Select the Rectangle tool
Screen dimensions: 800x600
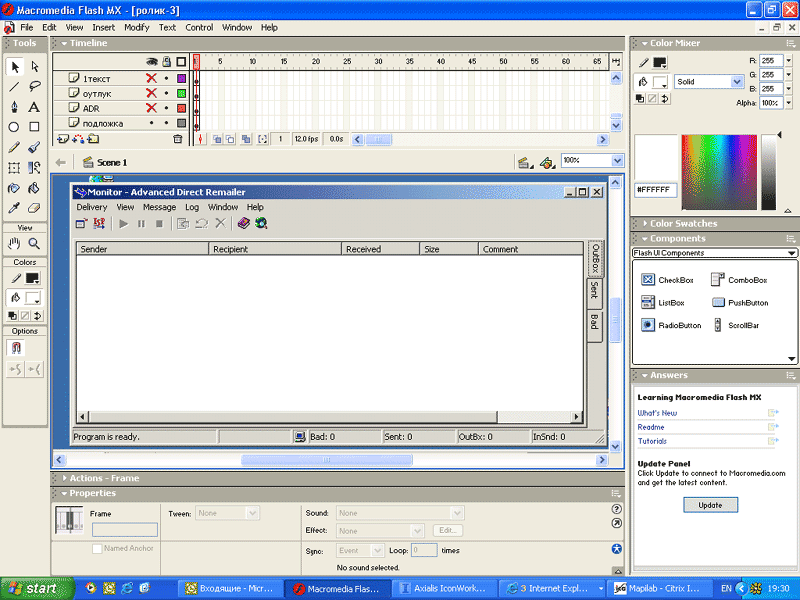(x=34, y=127)
